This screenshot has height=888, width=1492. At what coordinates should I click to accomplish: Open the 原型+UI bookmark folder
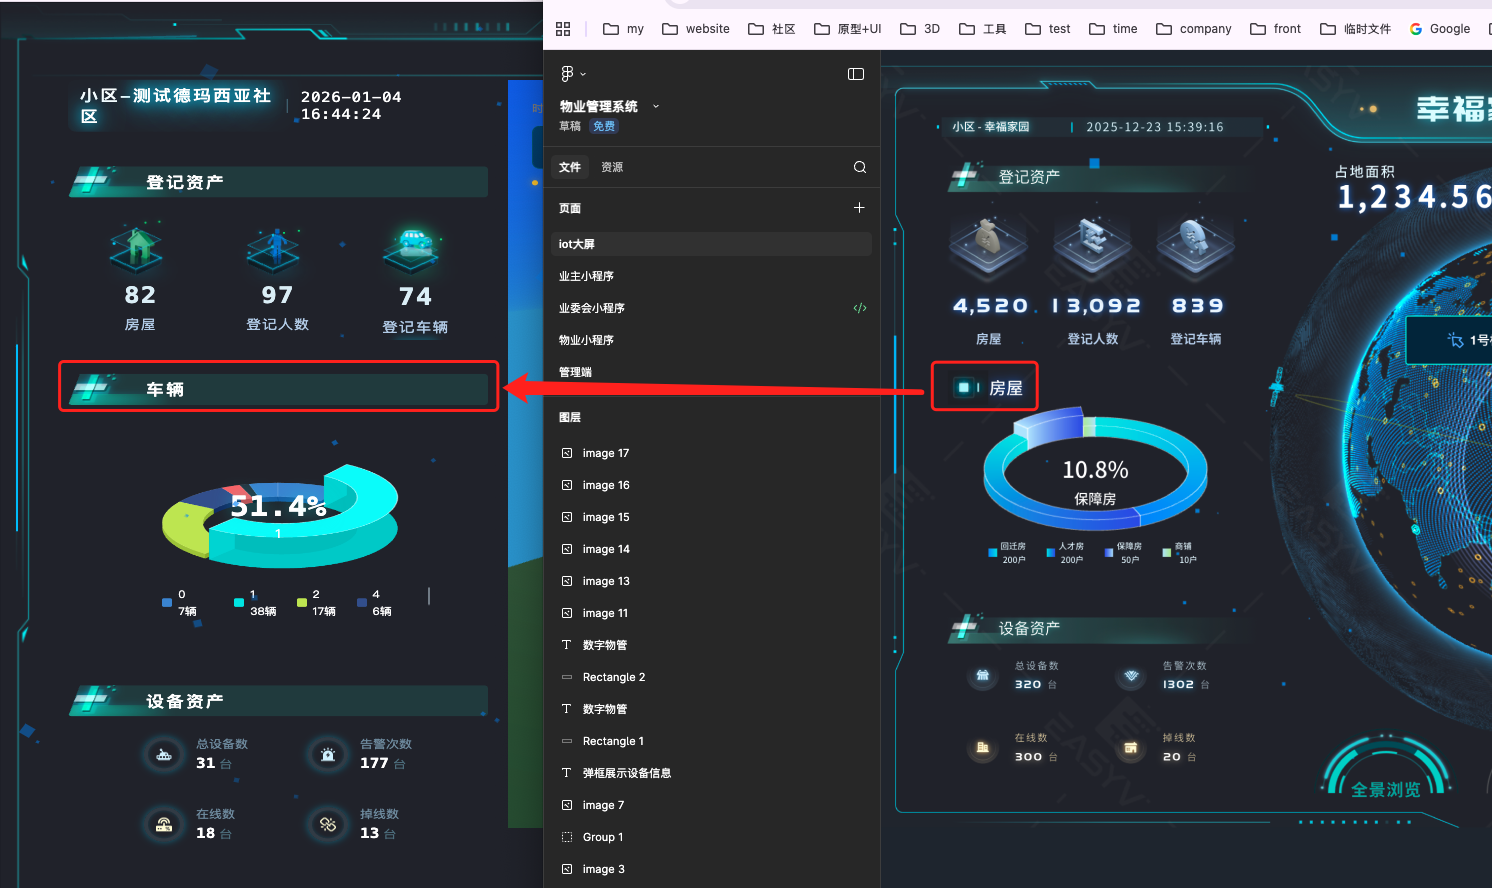click(848, 29)
